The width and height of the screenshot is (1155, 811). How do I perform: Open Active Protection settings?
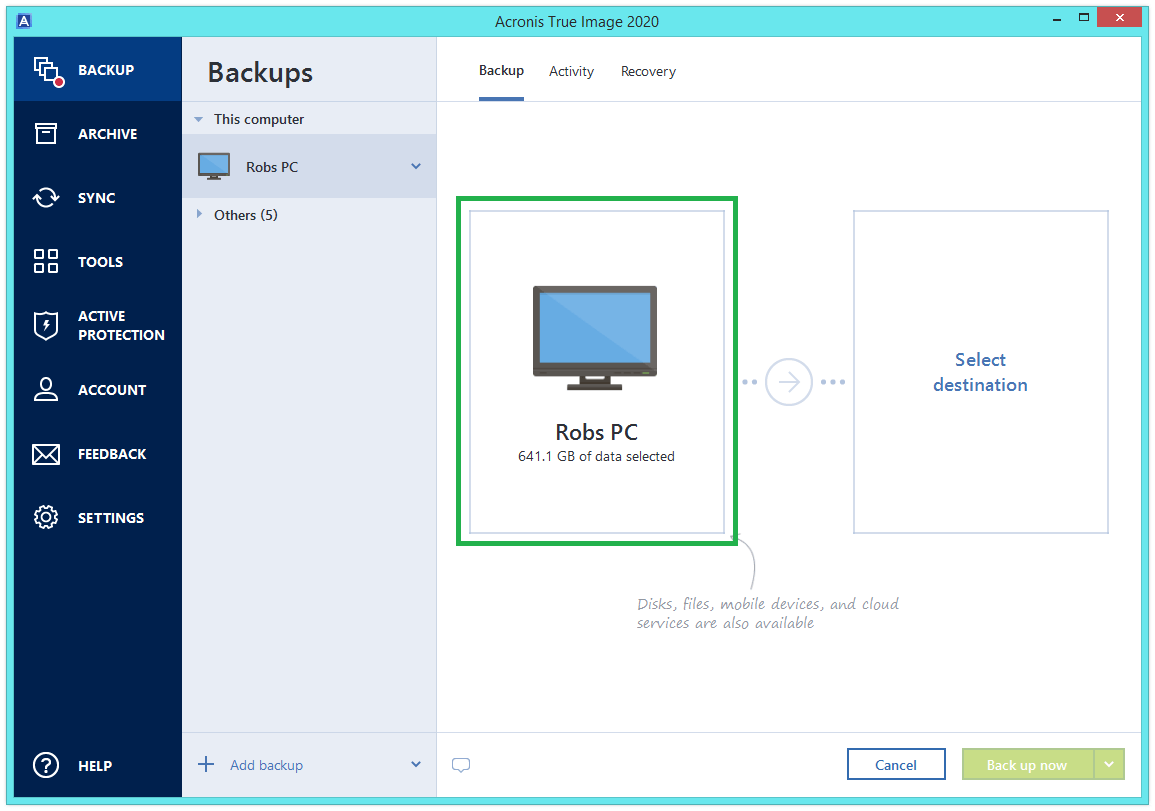pos(46,325)
